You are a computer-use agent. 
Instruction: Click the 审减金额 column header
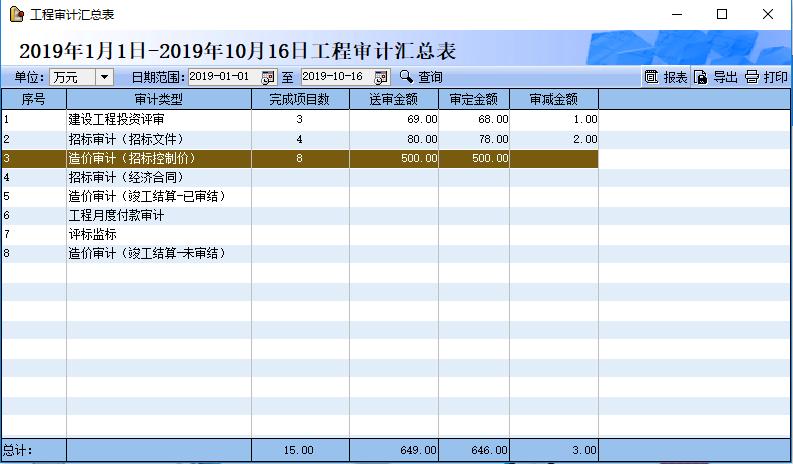pos(553,99)
